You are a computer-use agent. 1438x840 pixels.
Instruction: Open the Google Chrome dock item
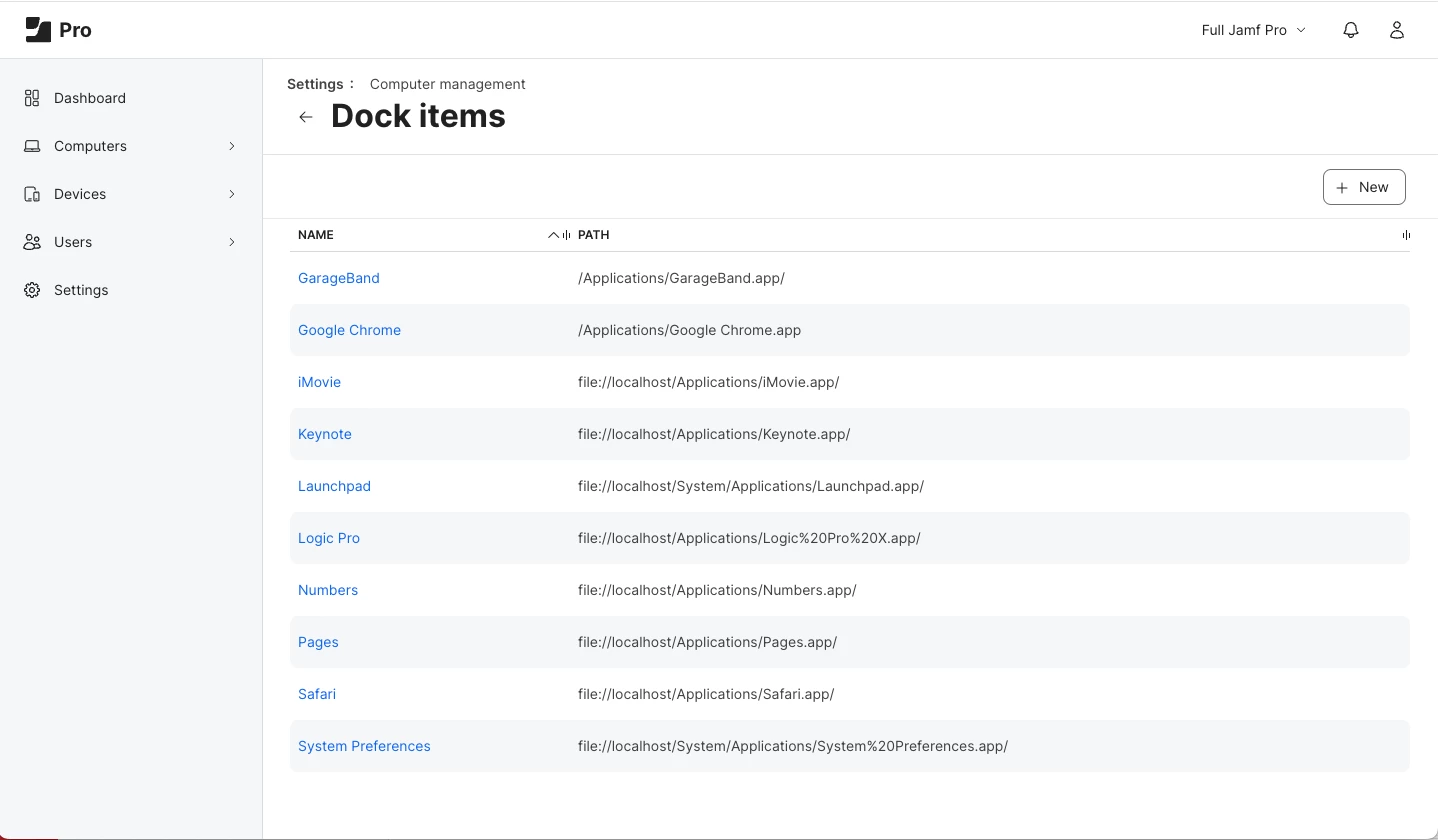[349, 330]
